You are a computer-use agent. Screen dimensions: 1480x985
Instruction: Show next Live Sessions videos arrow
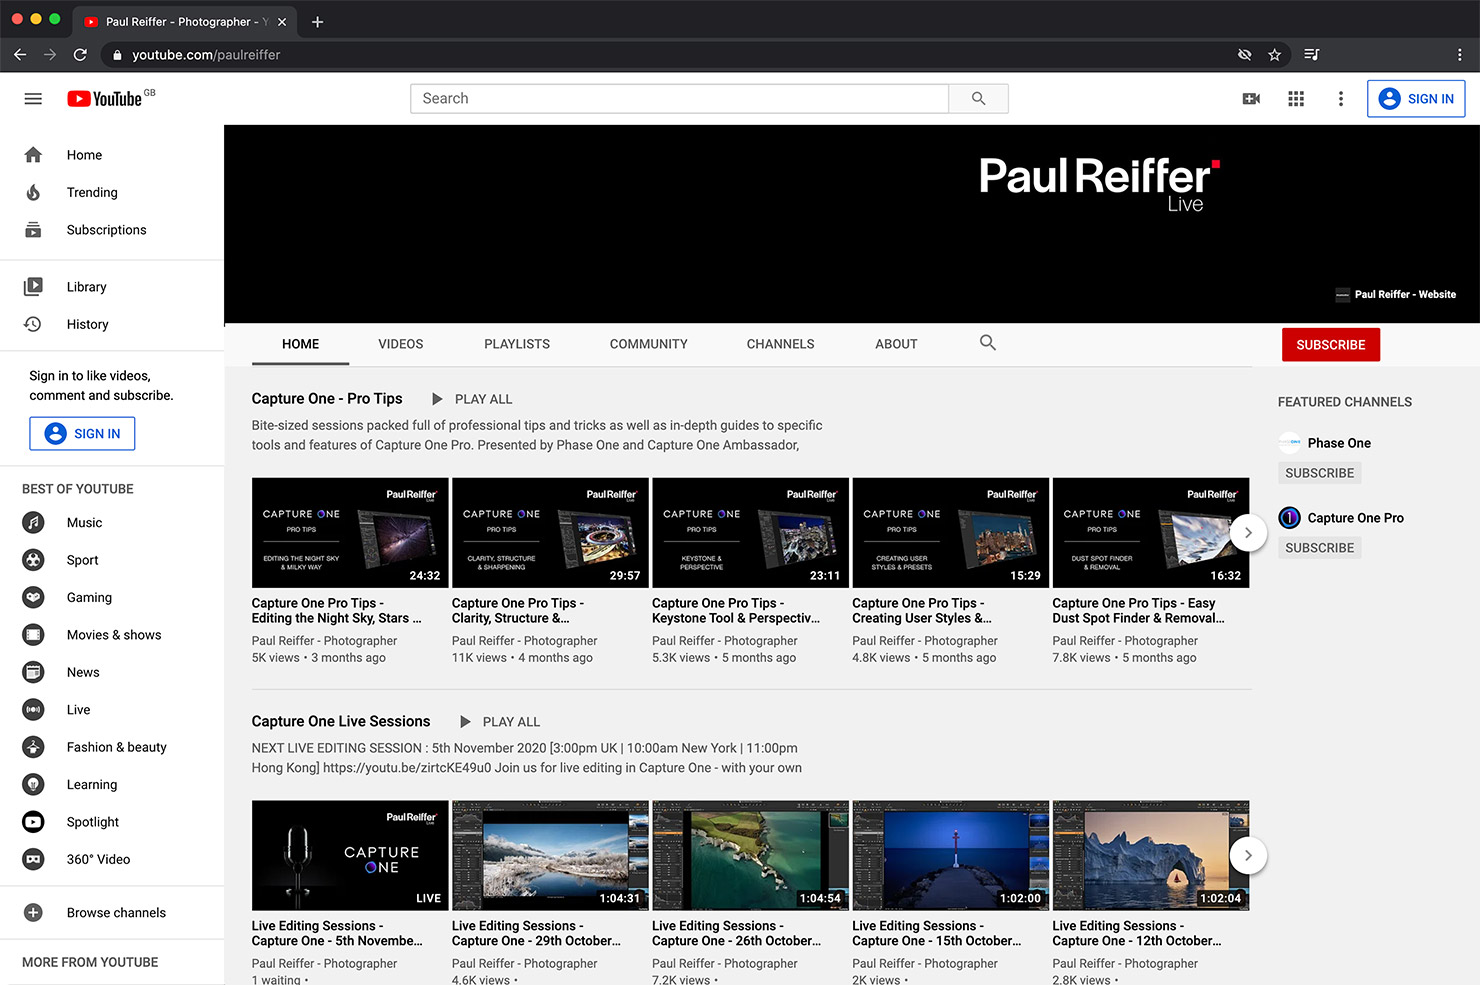pos(1248,856)
